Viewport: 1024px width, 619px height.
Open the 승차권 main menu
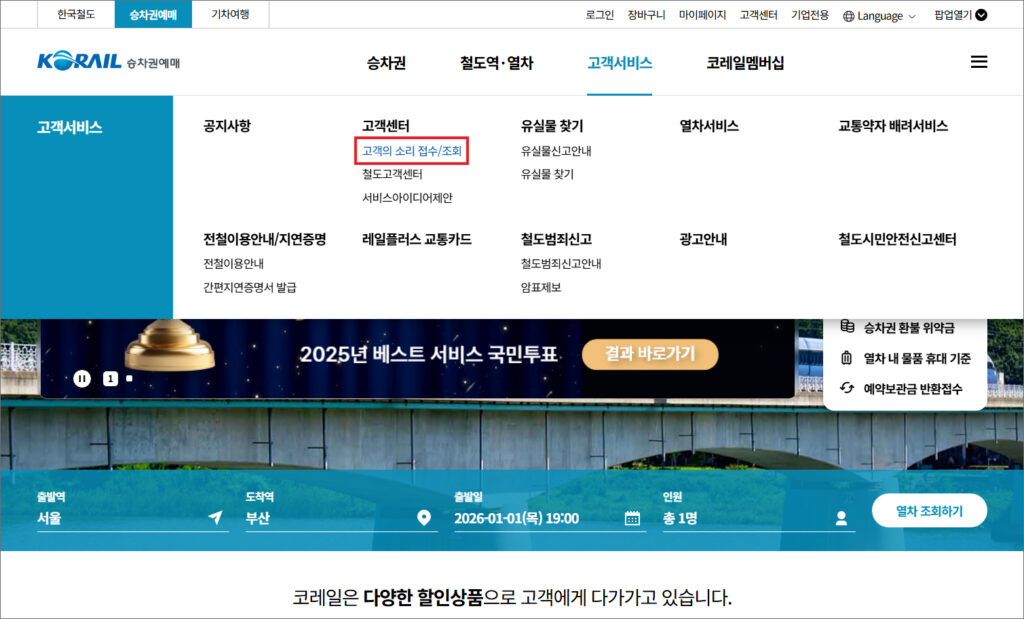386,63
